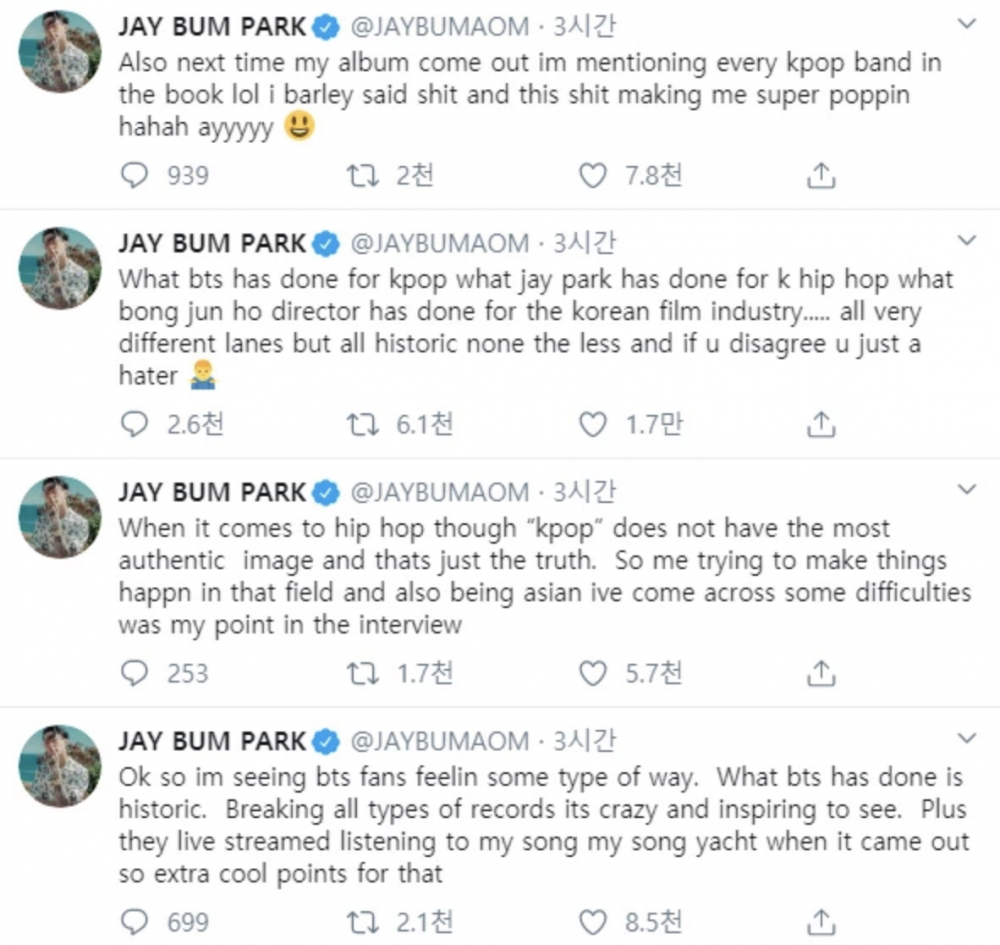Retweet the tweet with 2.1천 retweets
Viewport: 1000px width, 945px height.
tap(360, 921)
